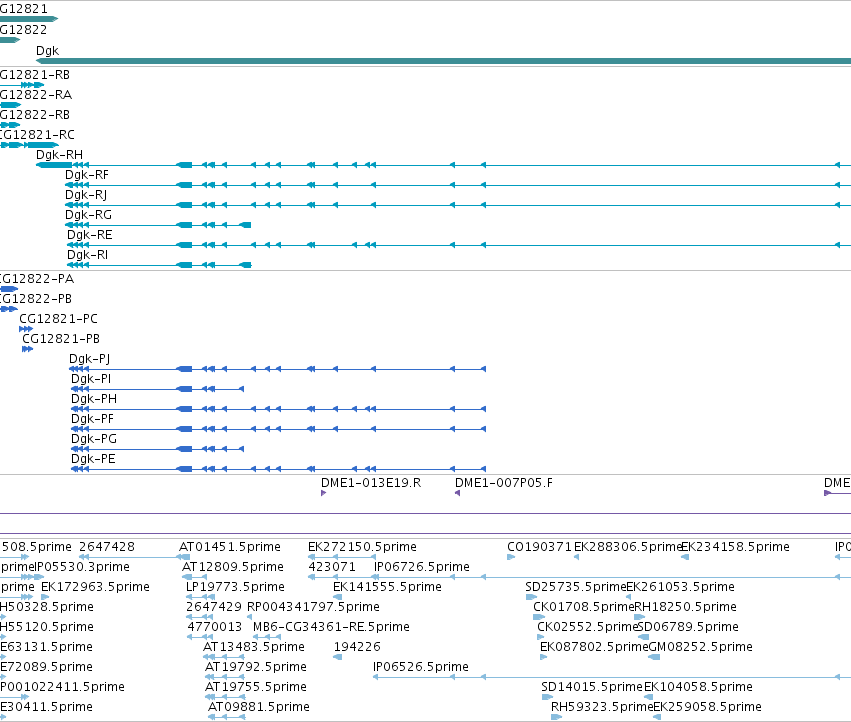
Task: Click the IP06726.5prime EST label
Action: (422, 567)
